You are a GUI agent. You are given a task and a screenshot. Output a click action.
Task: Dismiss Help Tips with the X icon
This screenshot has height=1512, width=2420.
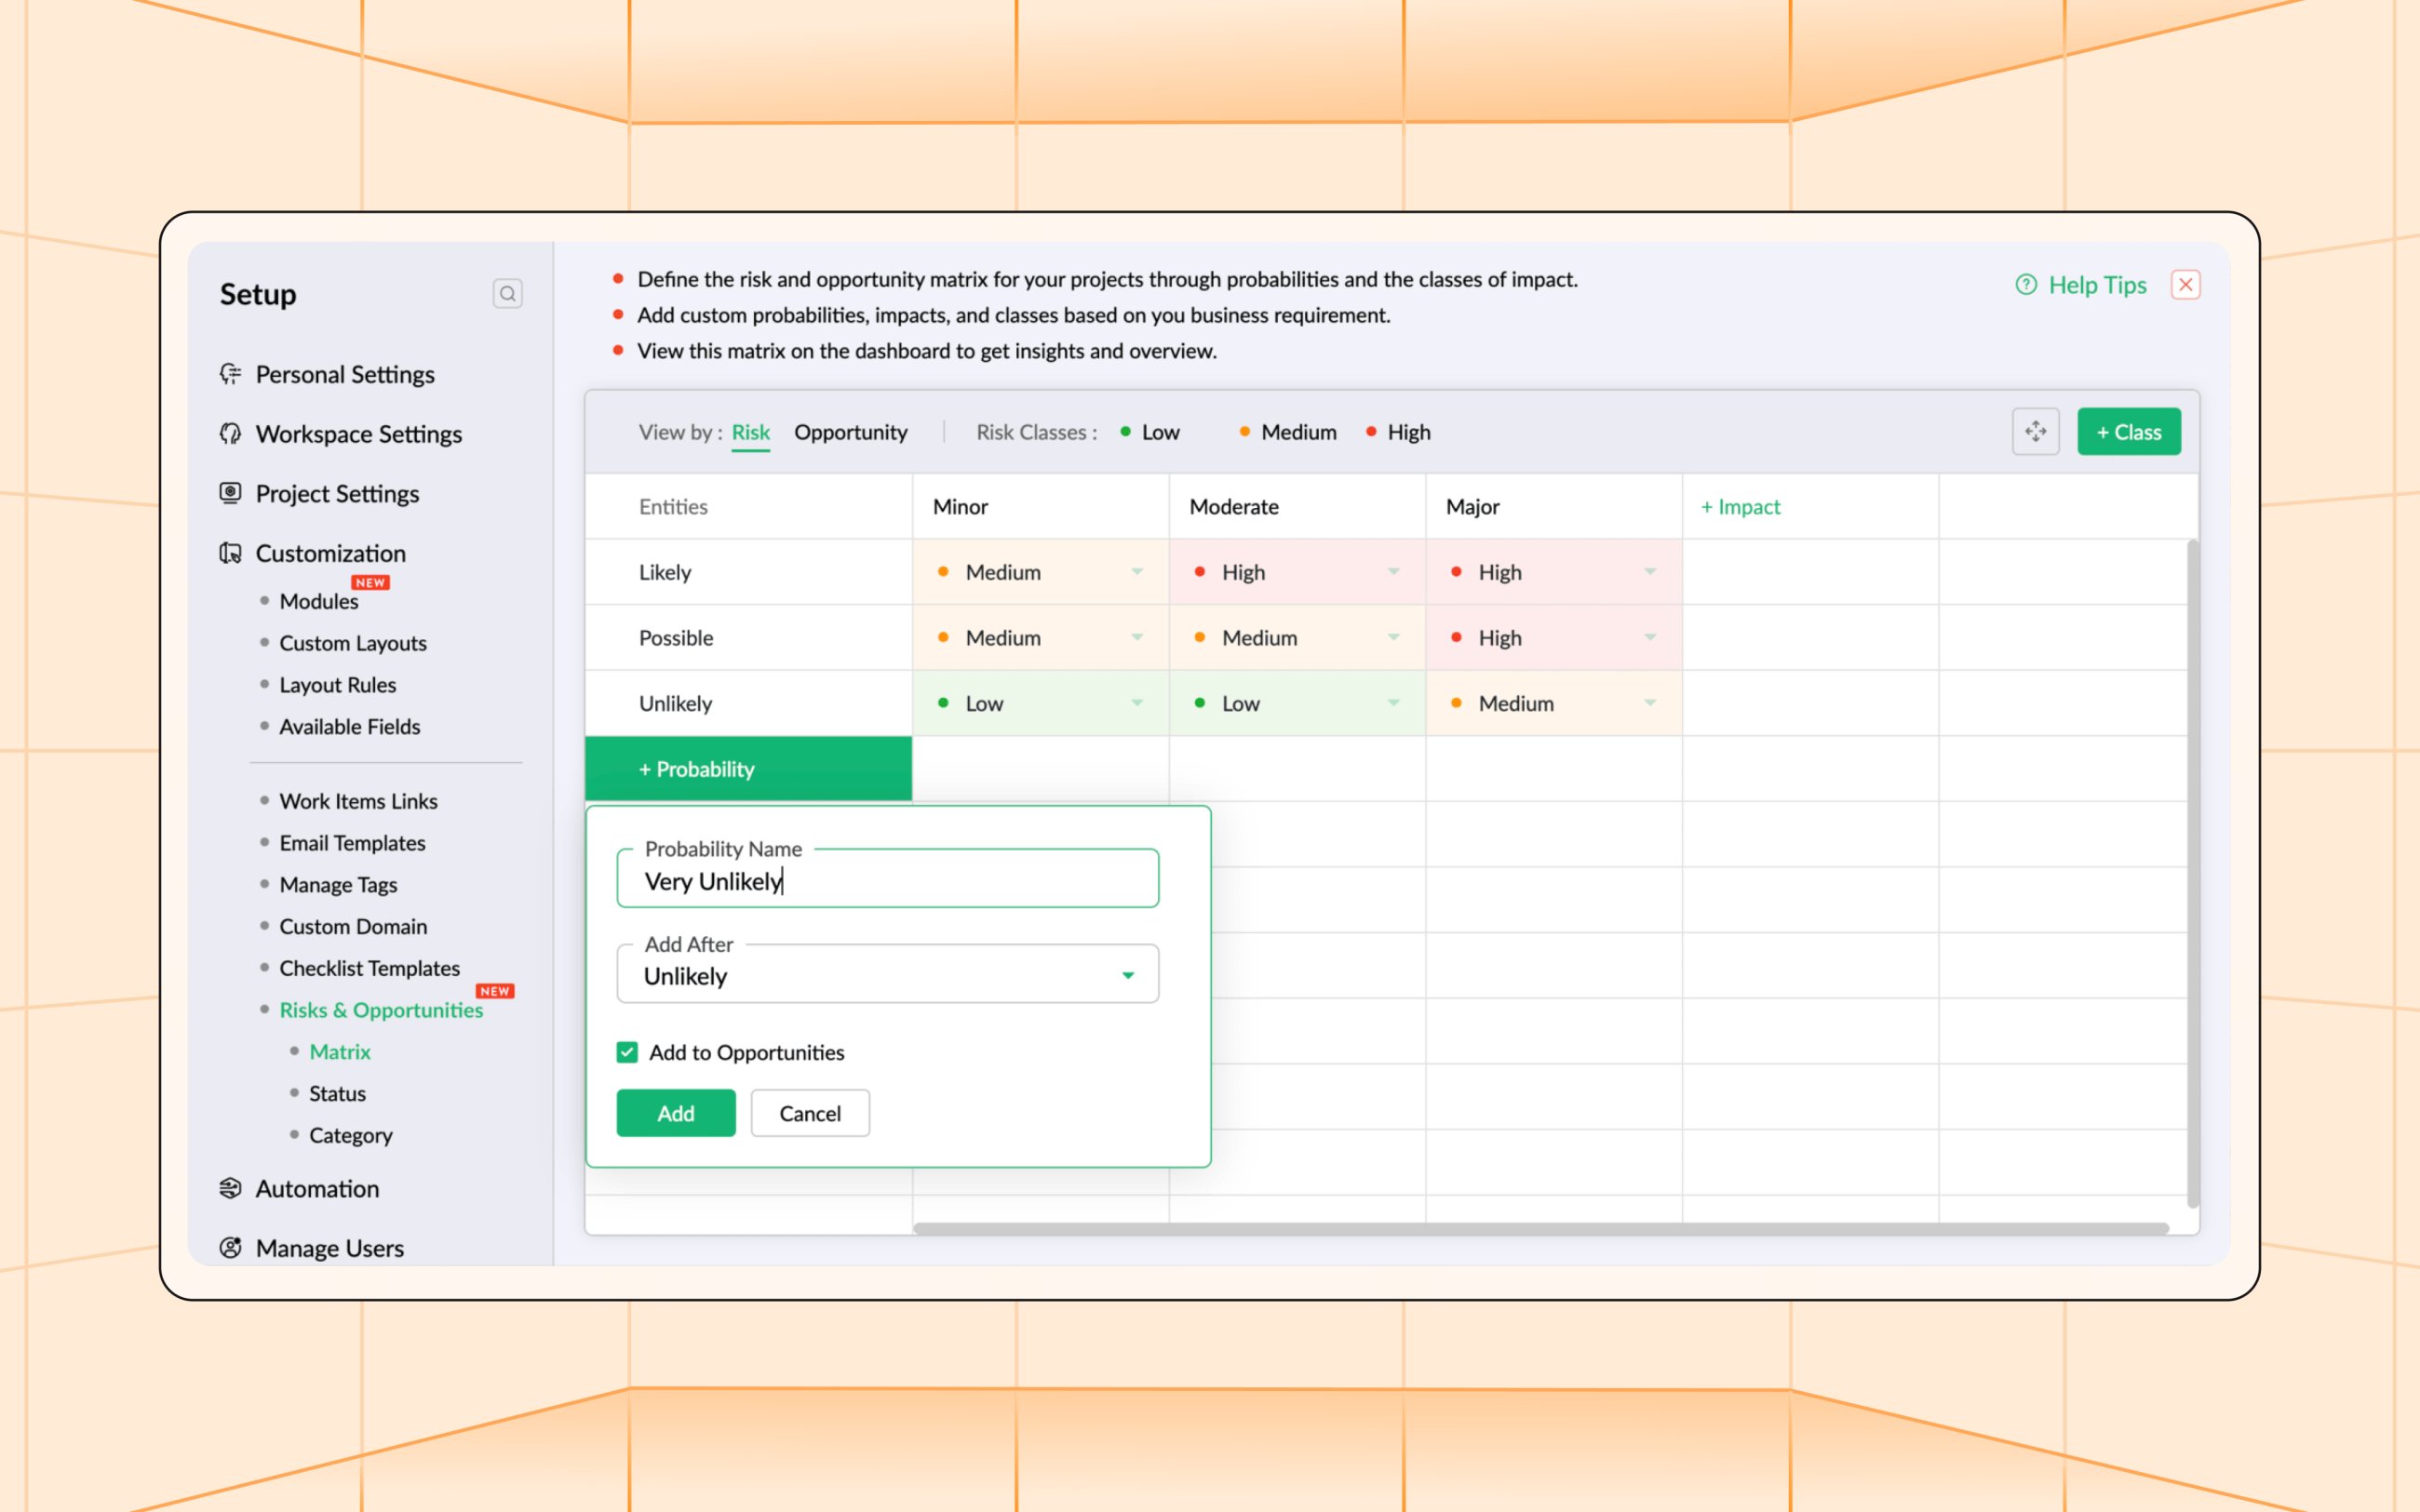click(2186, 285)
